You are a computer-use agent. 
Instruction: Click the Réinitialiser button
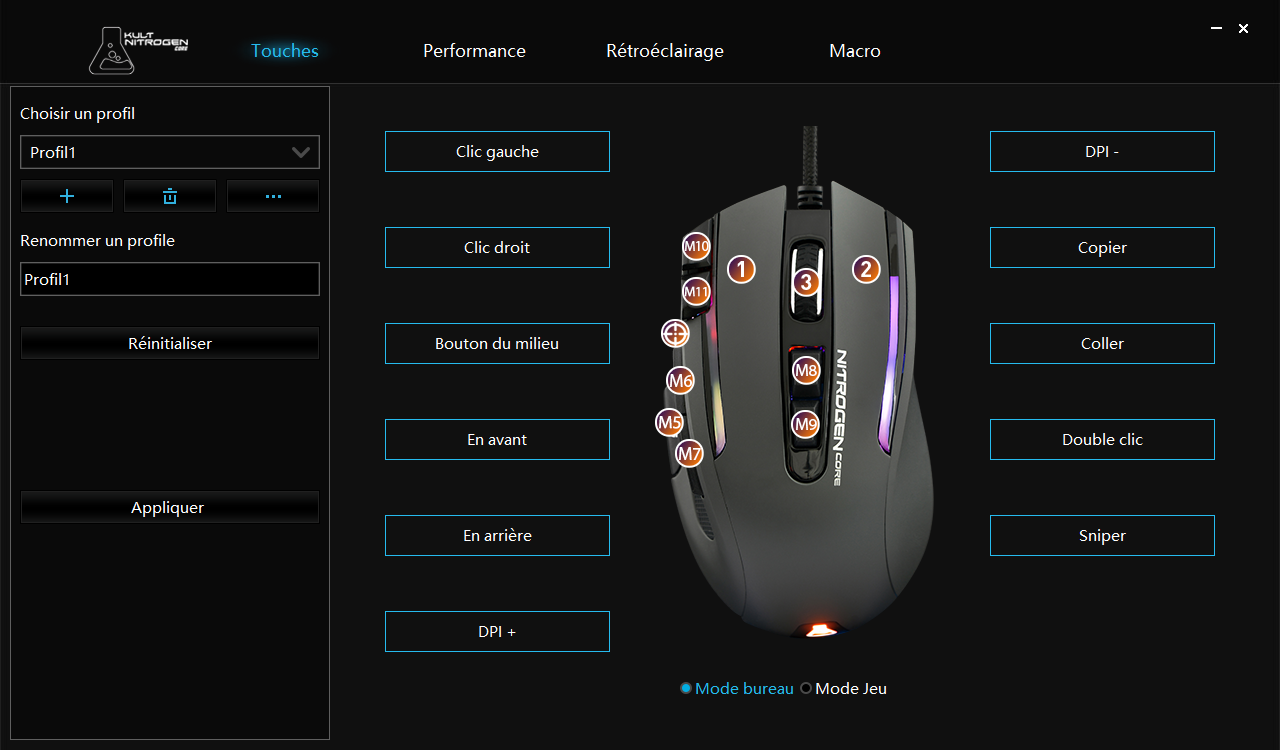[x=170, y=343]
